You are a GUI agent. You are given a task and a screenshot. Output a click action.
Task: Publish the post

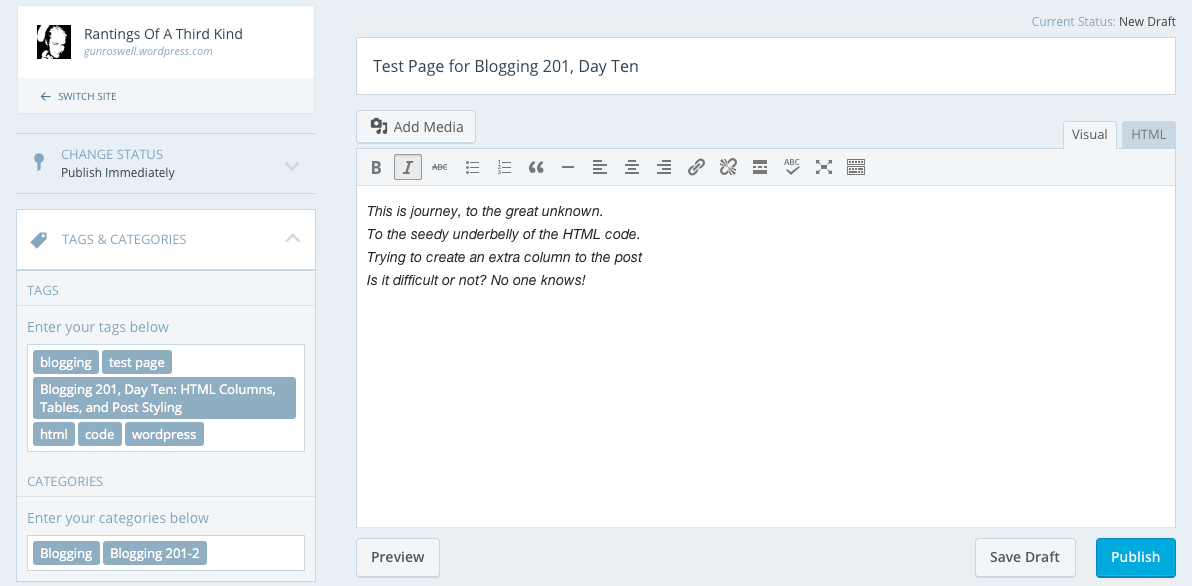coord(1135,557)
